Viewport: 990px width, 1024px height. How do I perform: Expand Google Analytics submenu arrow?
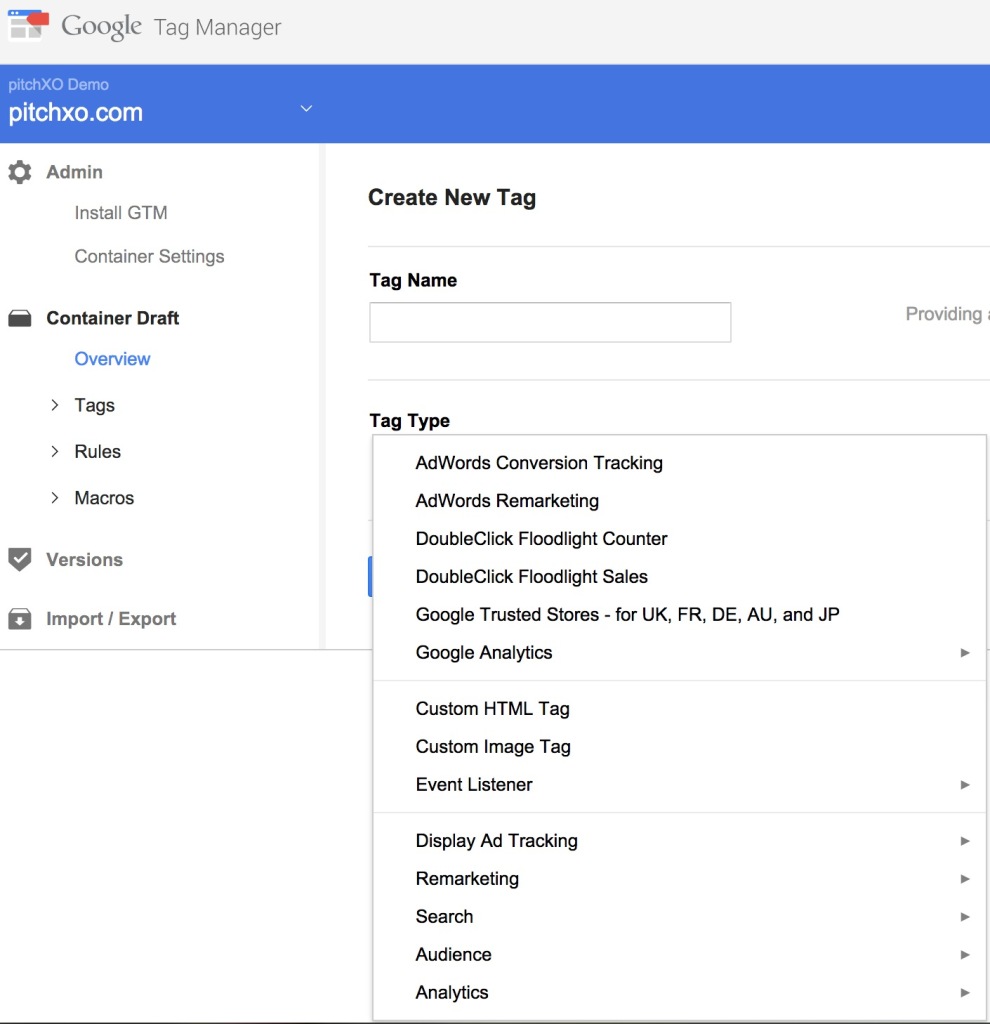click(965, 652)
